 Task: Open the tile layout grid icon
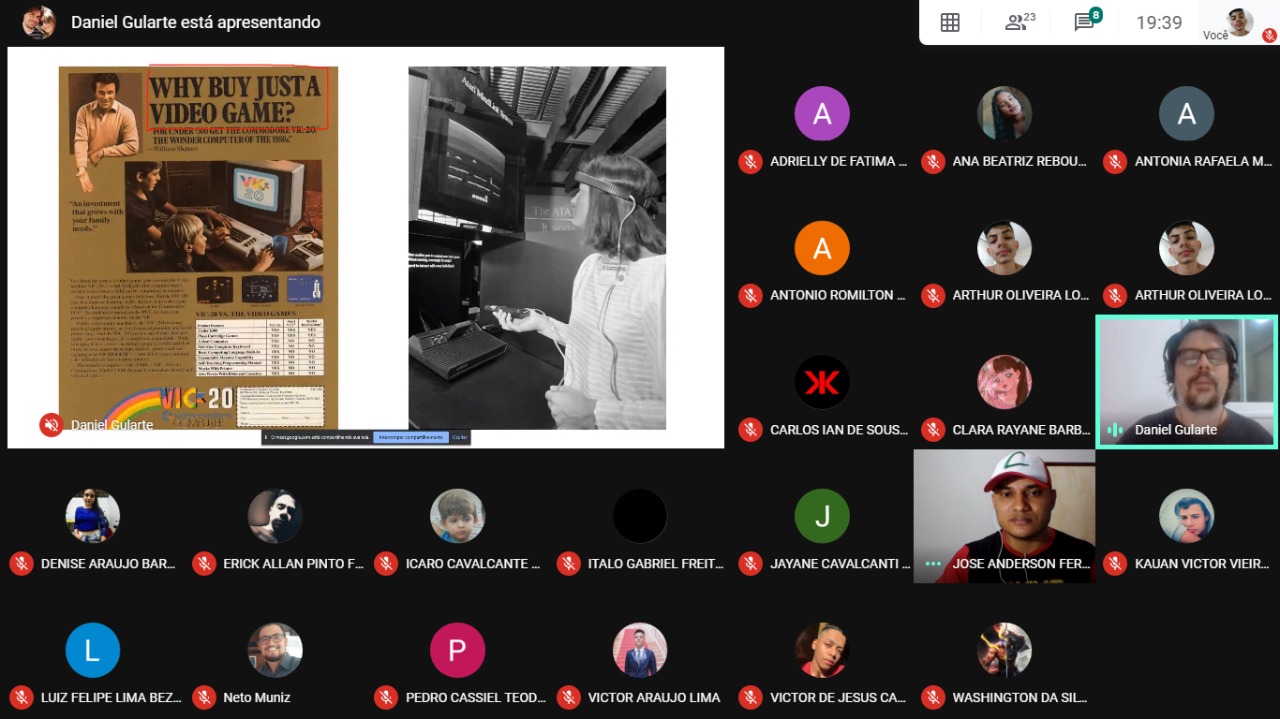click(x=950, y=22)
